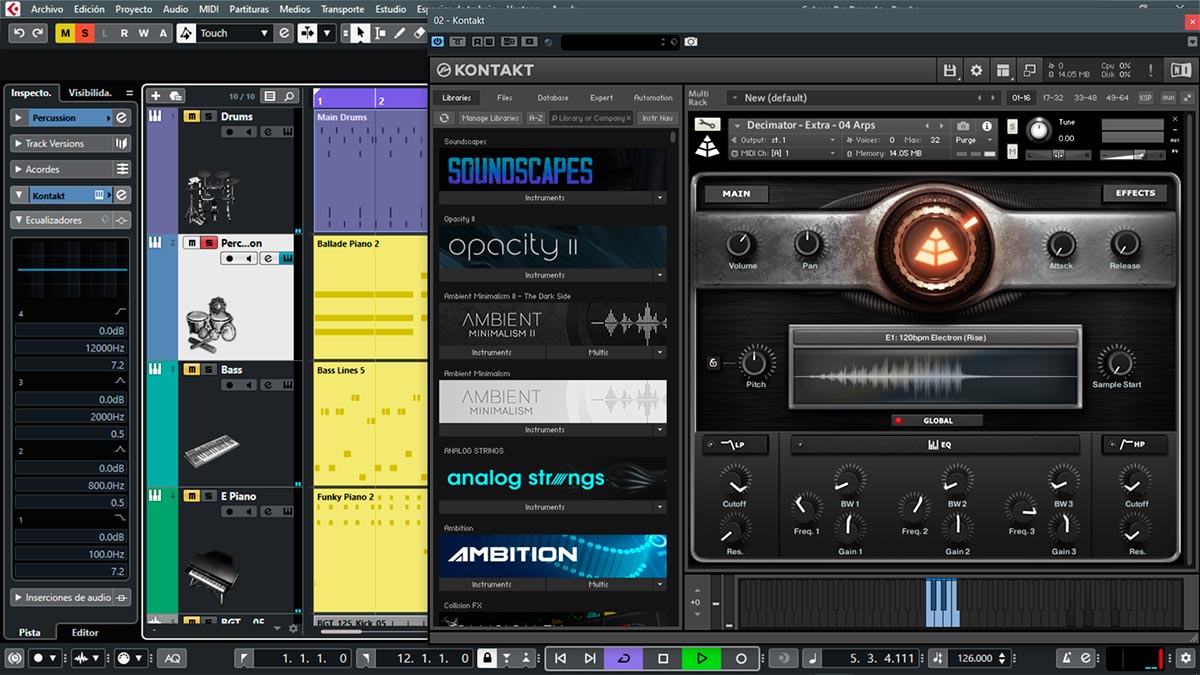Viewport: 1200px width, 675px height.
Task: Open instrument wrench edit mode
Action: [x=707, y=124]
